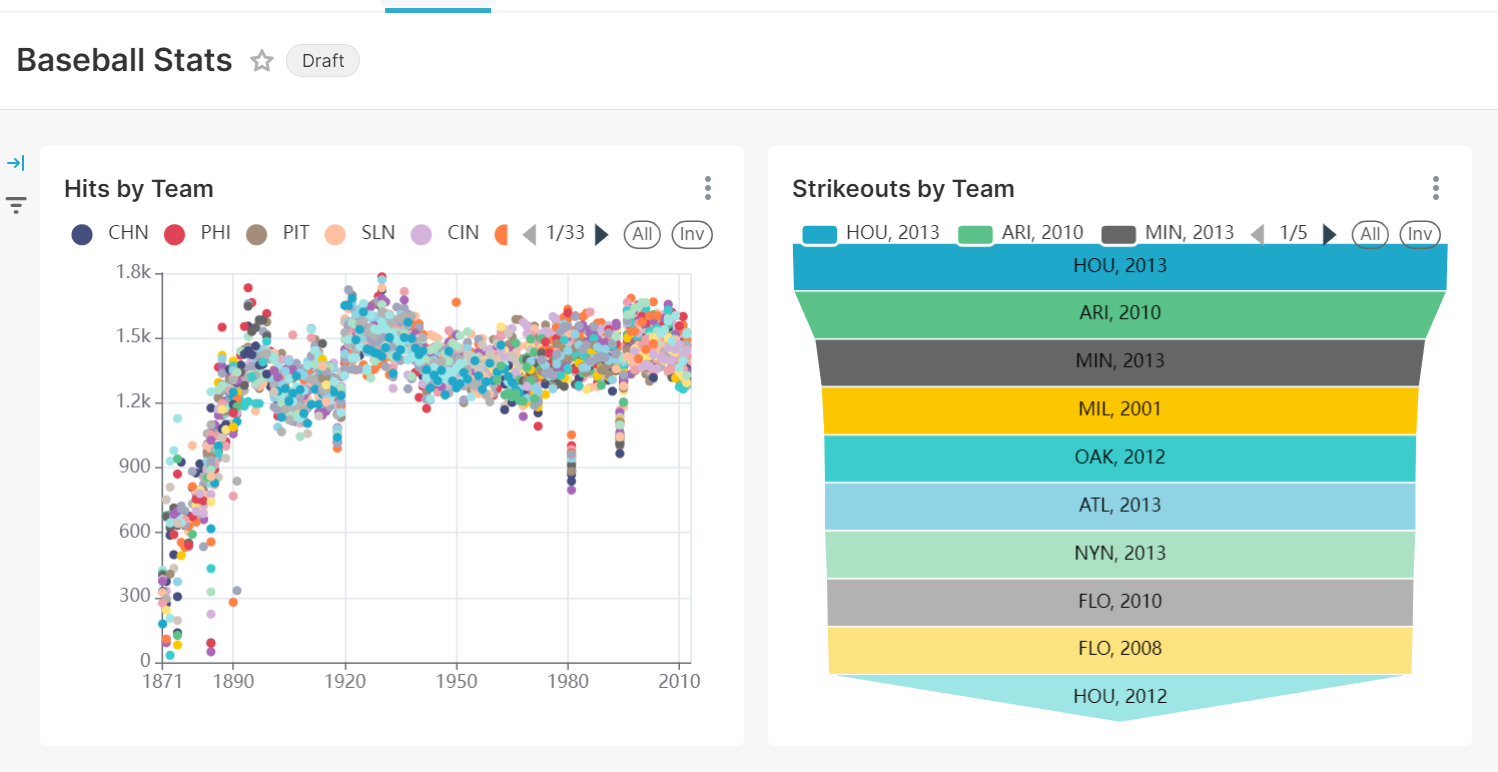
Task: Open the filters icon in the sidebar
Action: (x=16, y=204)
